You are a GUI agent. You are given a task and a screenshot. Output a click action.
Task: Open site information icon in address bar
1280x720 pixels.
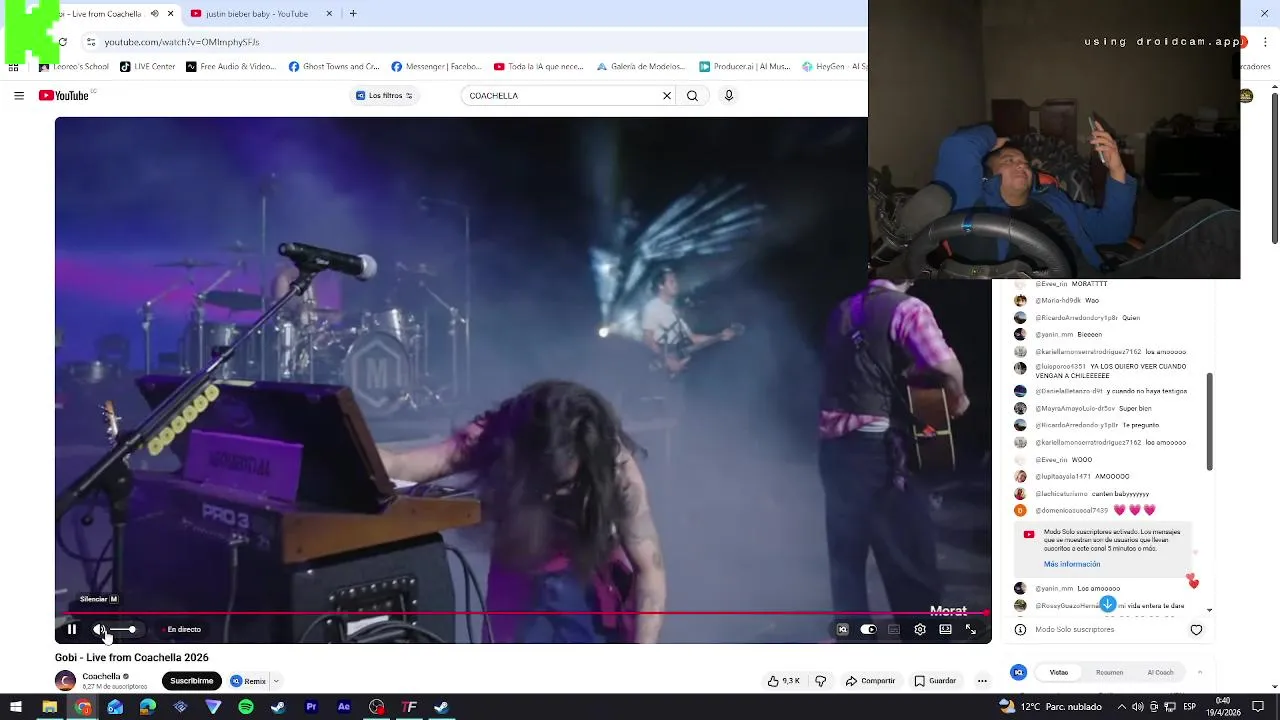click(x=91, y=42)
